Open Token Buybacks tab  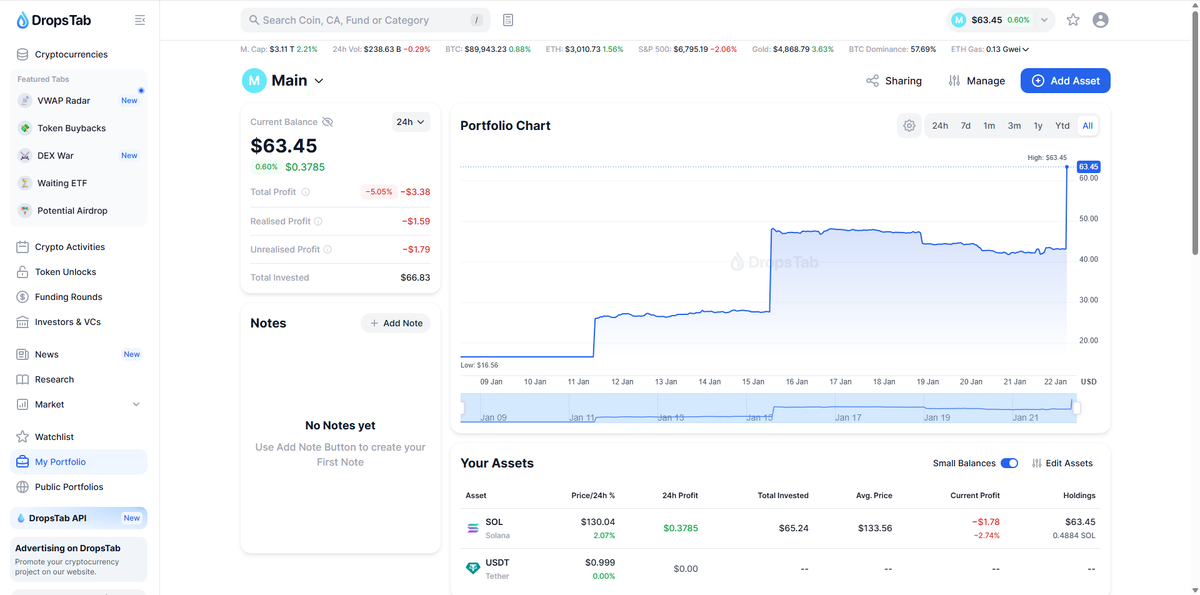79,128
